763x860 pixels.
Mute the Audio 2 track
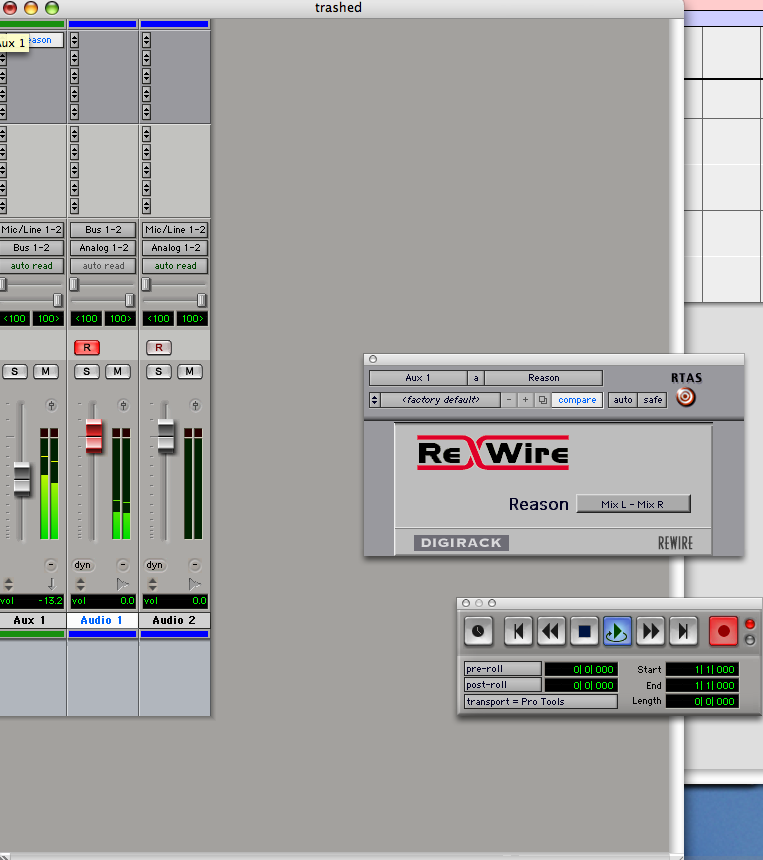click(x=190, y=372)
